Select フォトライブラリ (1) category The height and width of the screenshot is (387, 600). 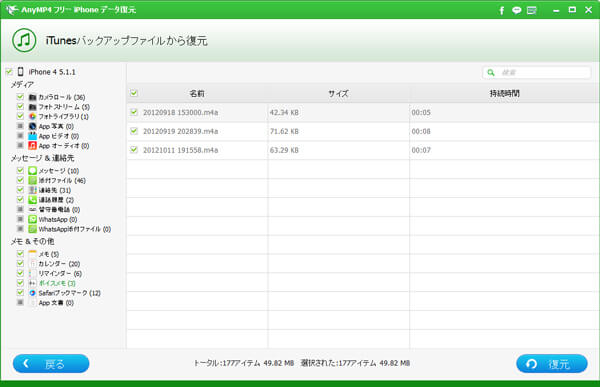pyautogui.click(x=64, y=116)
